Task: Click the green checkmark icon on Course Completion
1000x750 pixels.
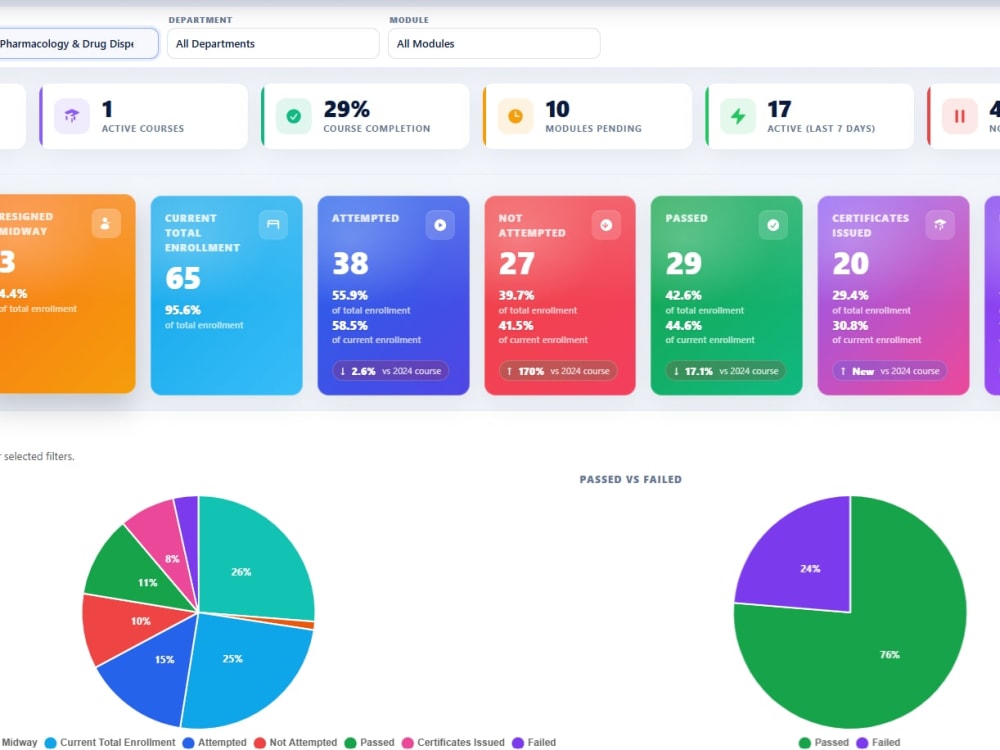Action: [x=293, y=116]
